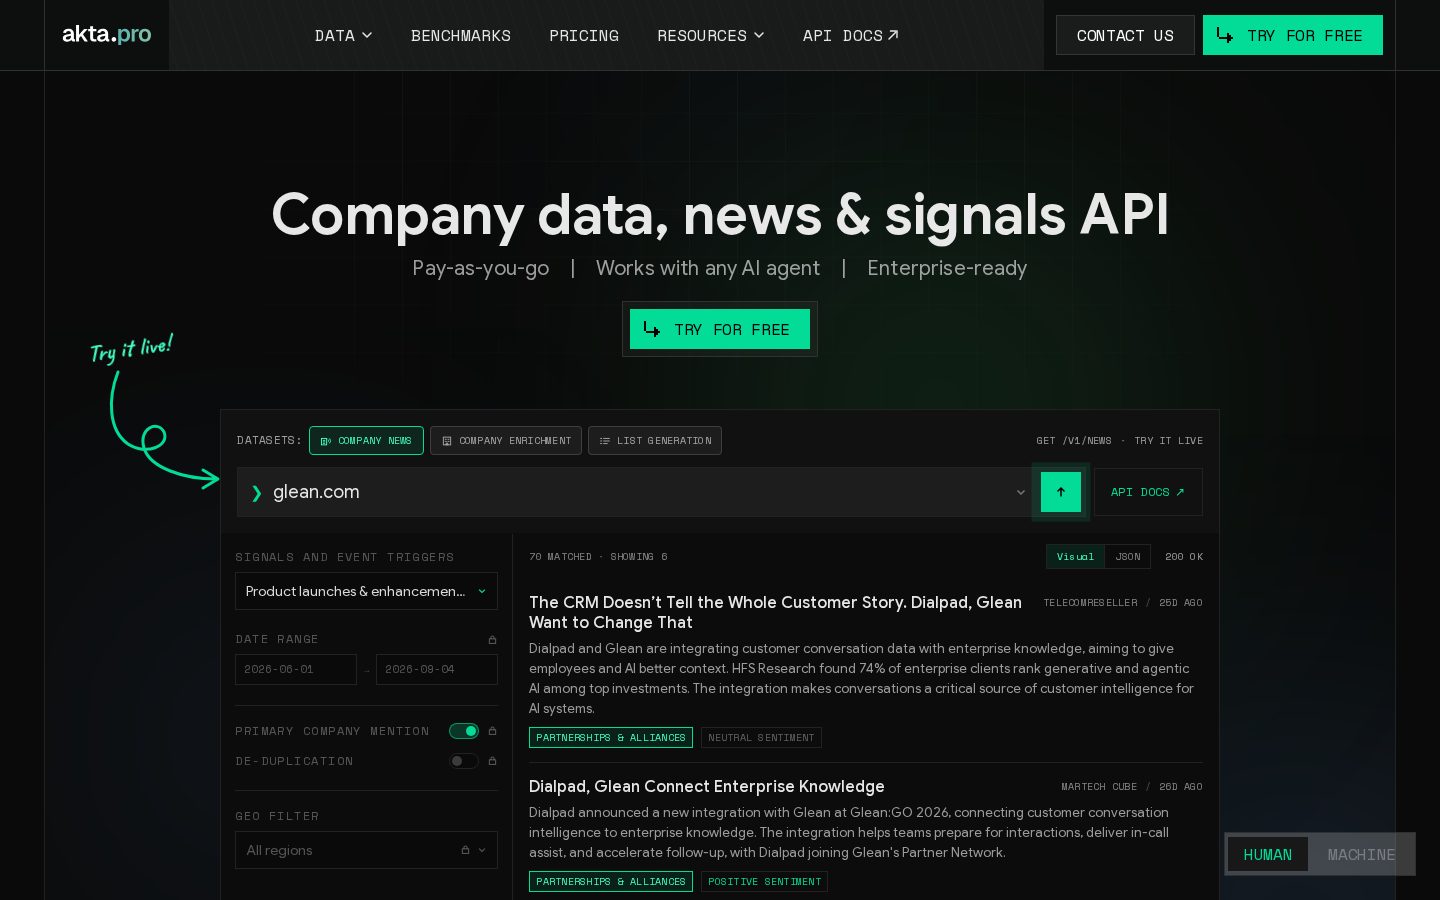Select the JSON results view
The height and width of the screenshot is (900, 1440).
point(1128,556)
